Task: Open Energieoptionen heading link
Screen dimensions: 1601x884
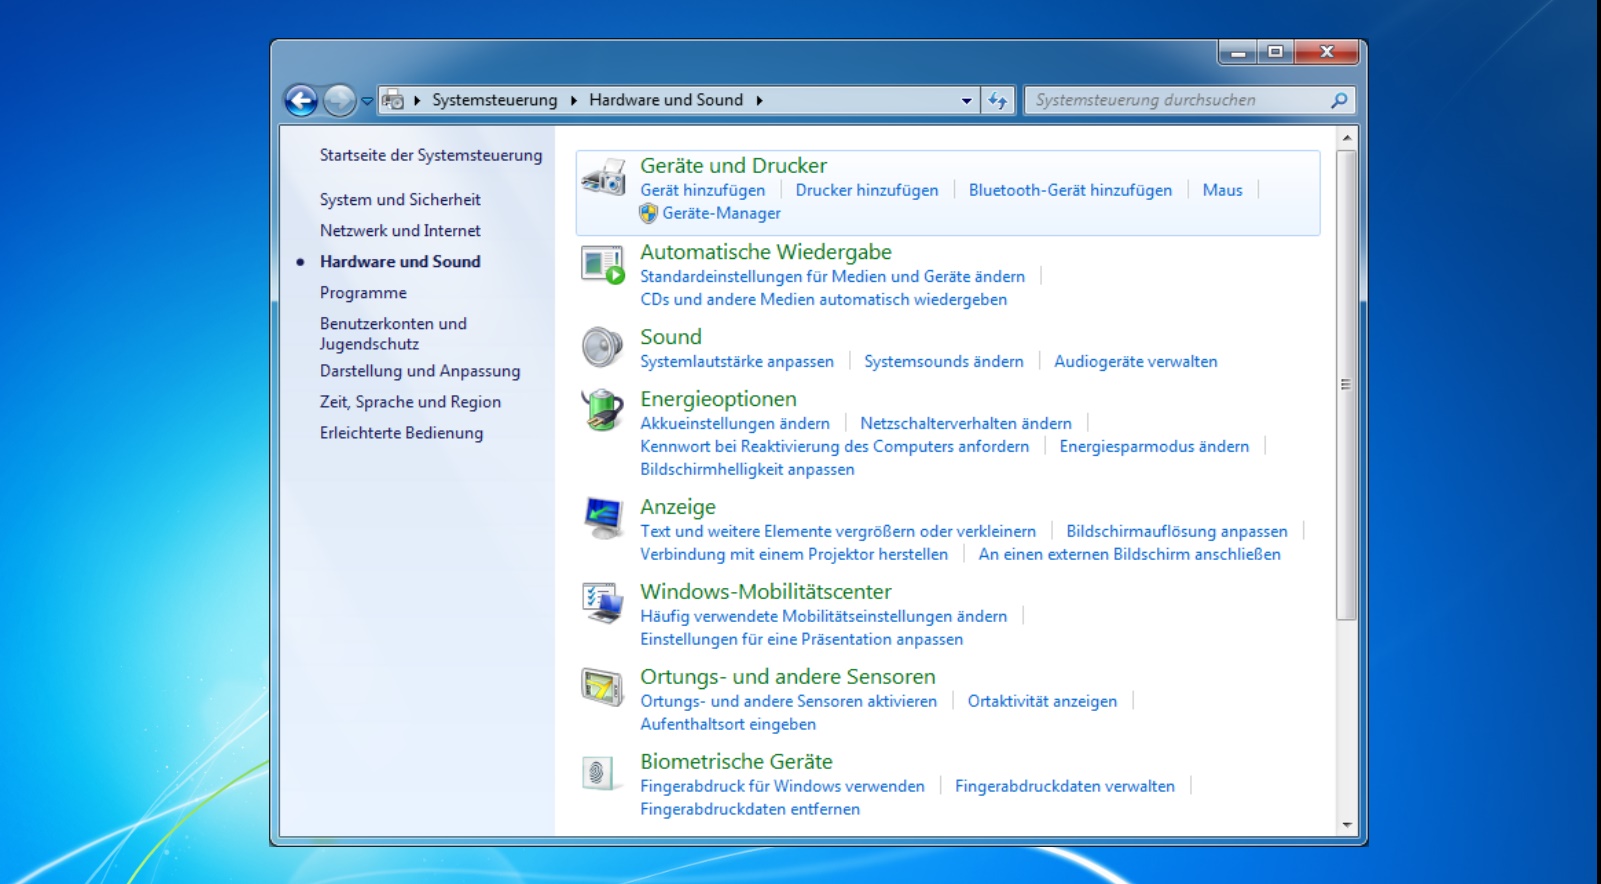Action: click(718, 399)
